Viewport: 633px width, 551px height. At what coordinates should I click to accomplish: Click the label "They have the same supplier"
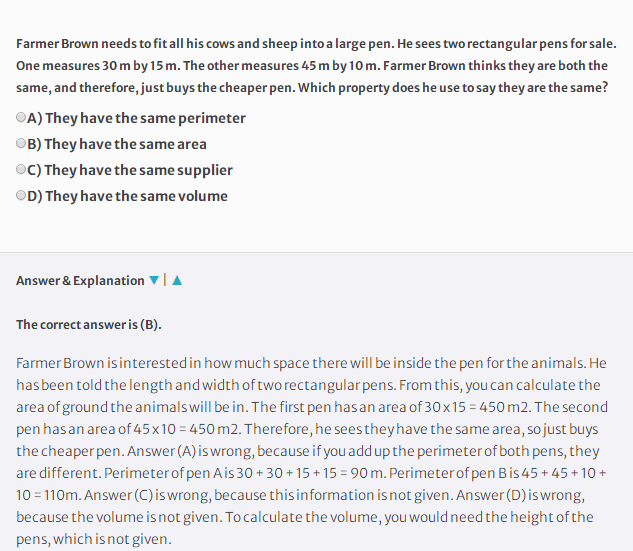138,170
